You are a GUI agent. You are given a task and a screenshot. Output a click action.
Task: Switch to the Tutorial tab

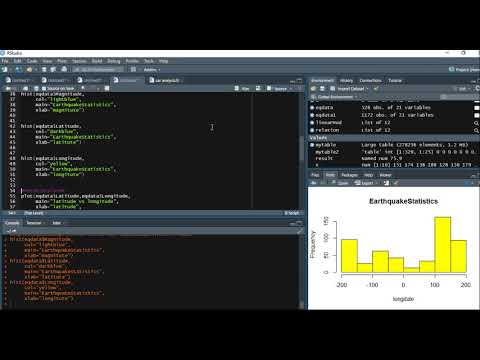[x=395, y=80]
